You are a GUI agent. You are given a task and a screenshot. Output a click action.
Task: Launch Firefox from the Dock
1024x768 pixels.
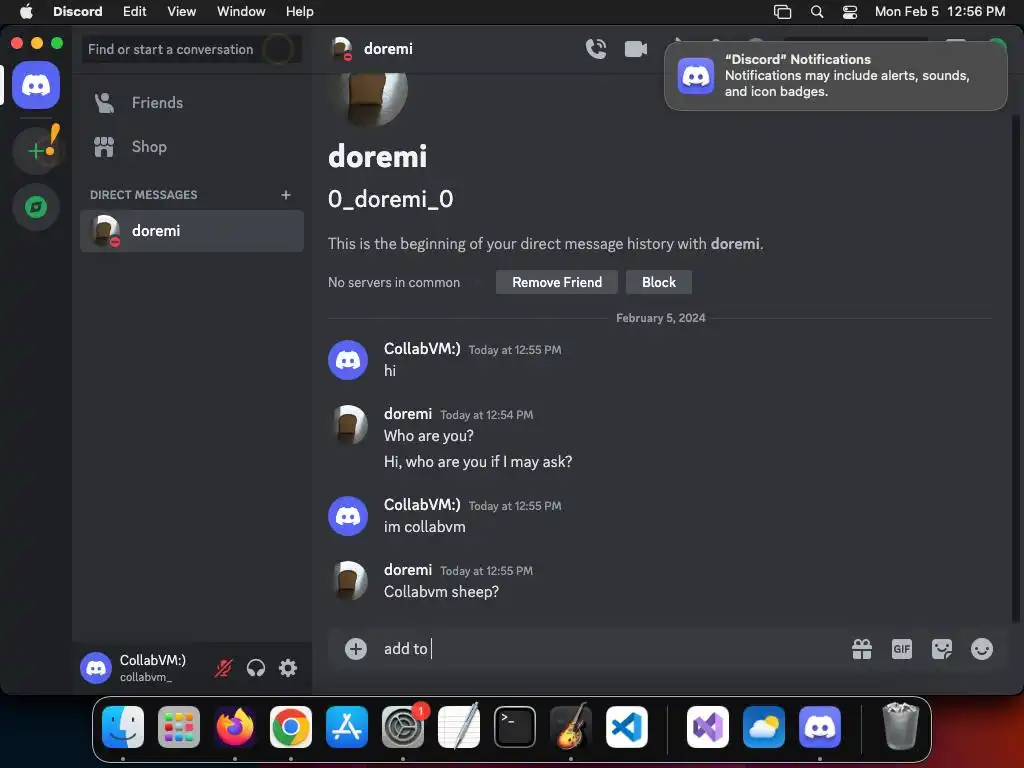pyautogui.click(x=235, y=727)
